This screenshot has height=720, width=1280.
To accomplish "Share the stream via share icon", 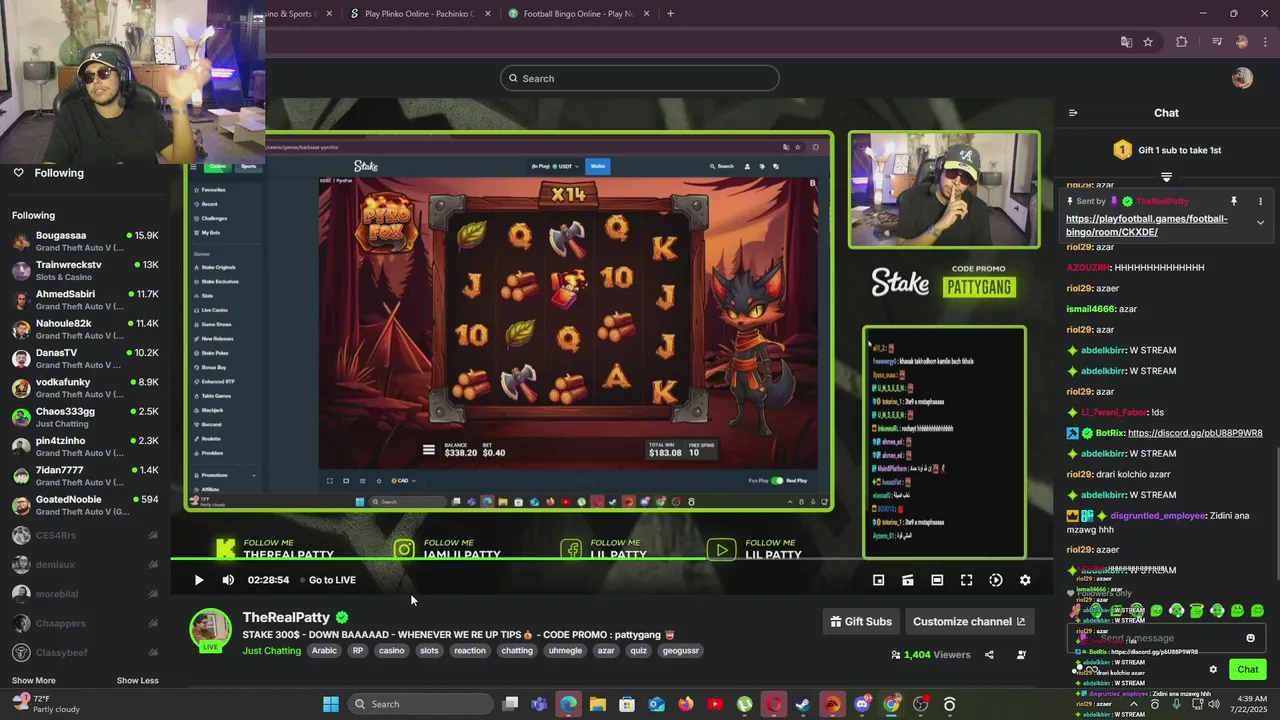I will pyautogui.click(x=989, y=655).
